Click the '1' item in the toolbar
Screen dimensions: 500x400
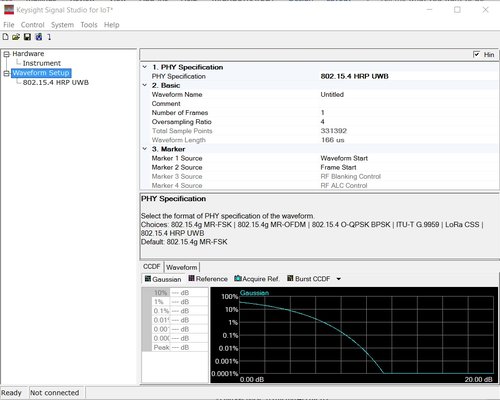[x=49, y=37]
